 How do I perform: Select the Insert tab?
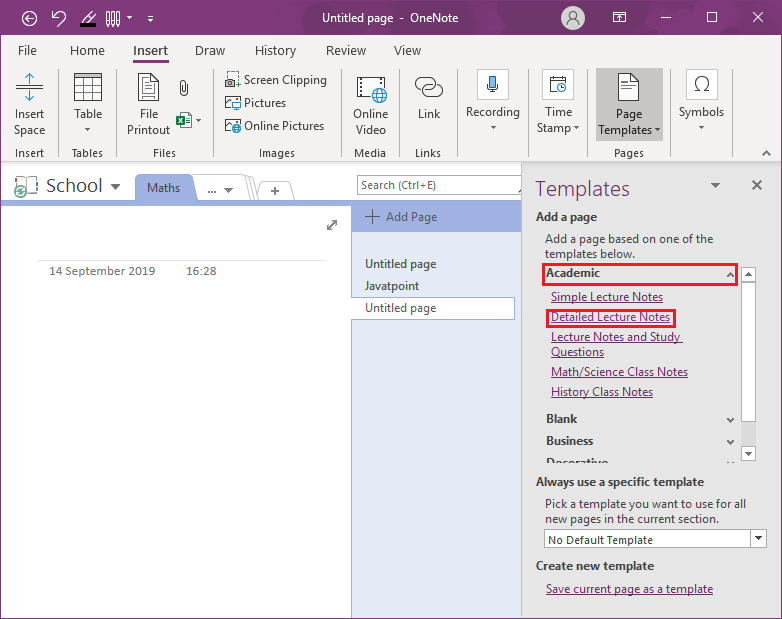point(150,50)
